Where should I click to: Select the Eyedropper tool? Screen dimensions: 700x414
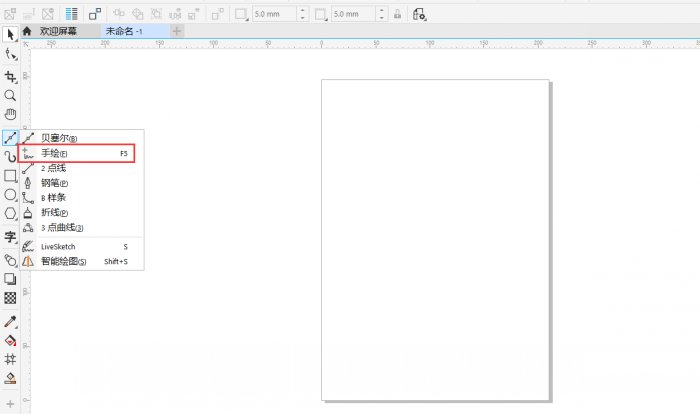pyautogui.click(x=10, y=322)
